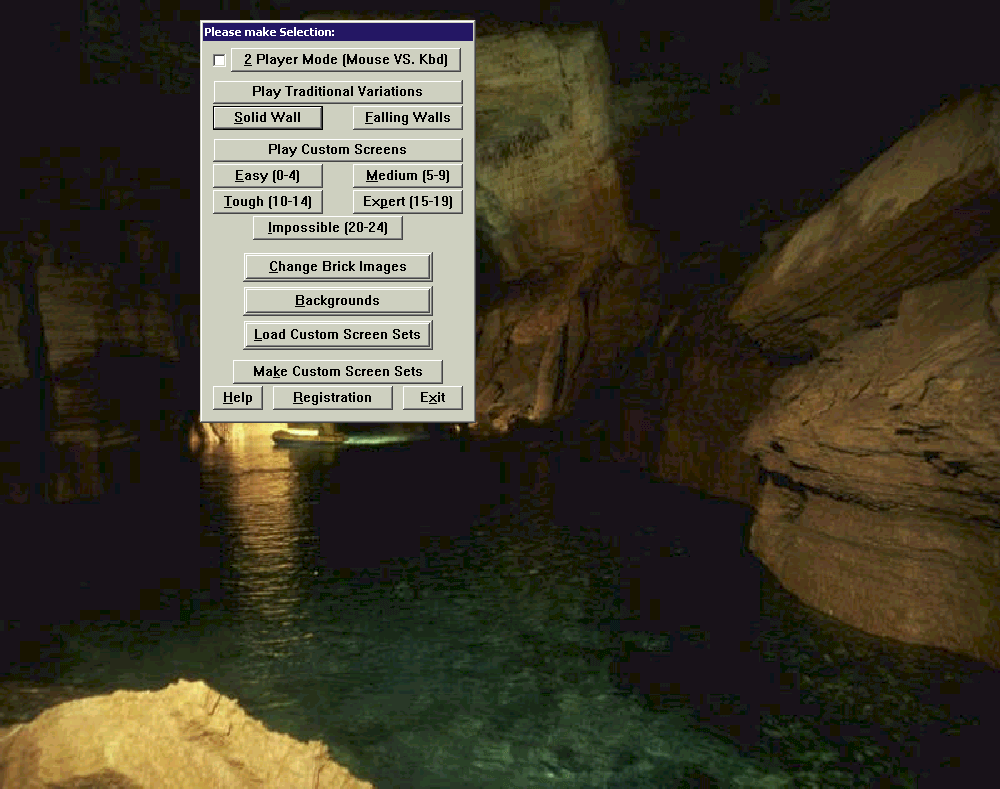Open Make Custom Screen Sets
The height and width of the screenshot is (789, 1000).
click(x=337, y=371)
